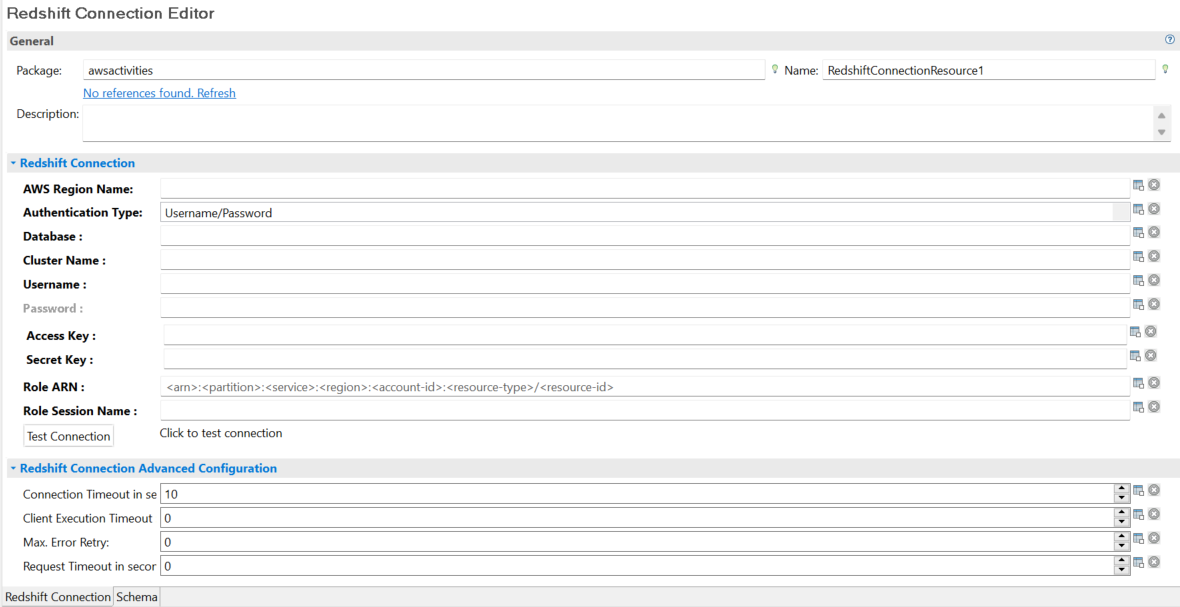1180x607 pixels.
Task: Open the help icon in General header
Action: (1169, 40)
